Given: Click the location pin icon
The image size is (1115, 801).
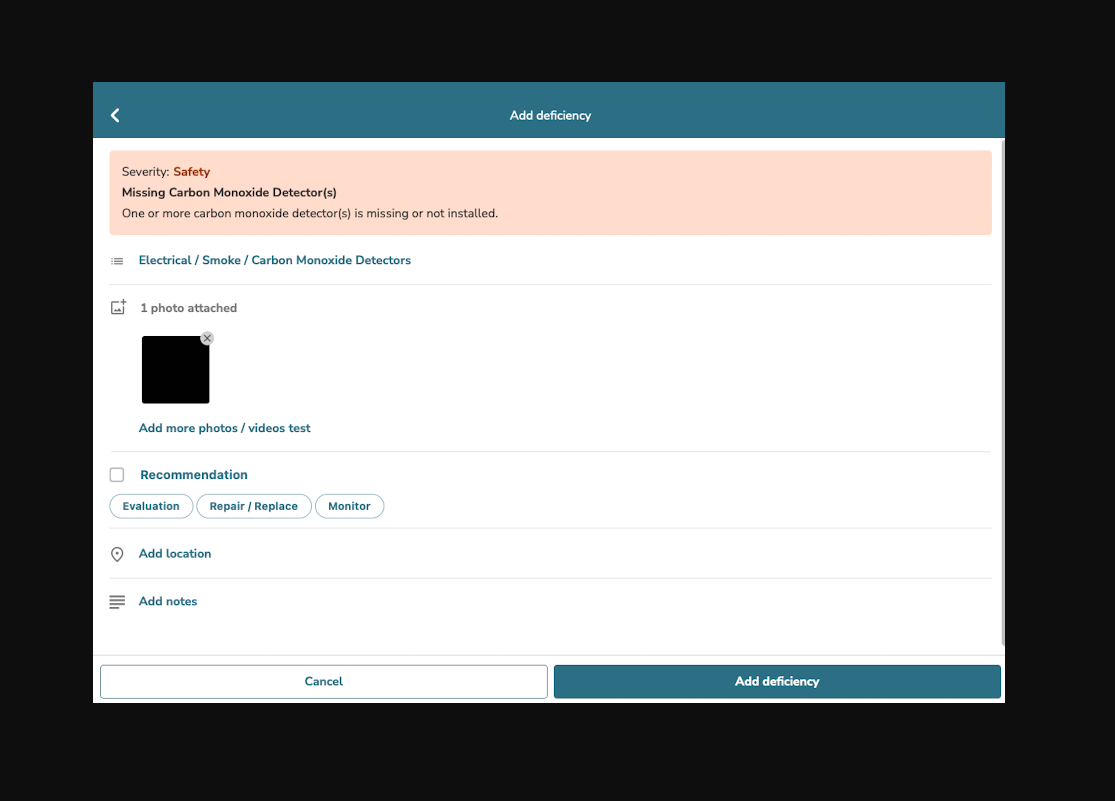Looking at the screenshot, I should click(x=117, y=554).
